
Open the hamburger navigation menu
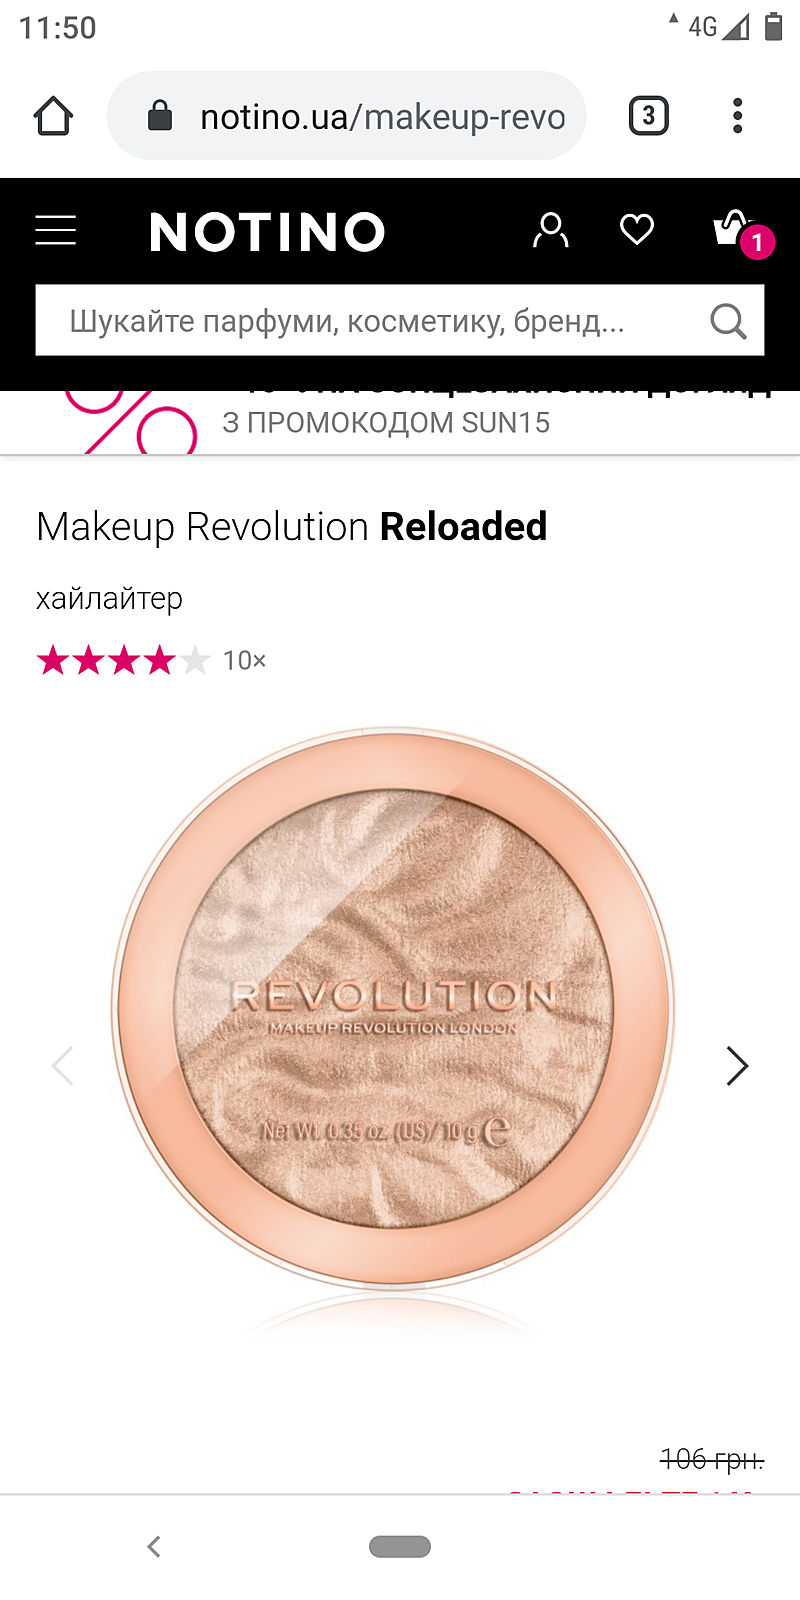pos(56,231)
